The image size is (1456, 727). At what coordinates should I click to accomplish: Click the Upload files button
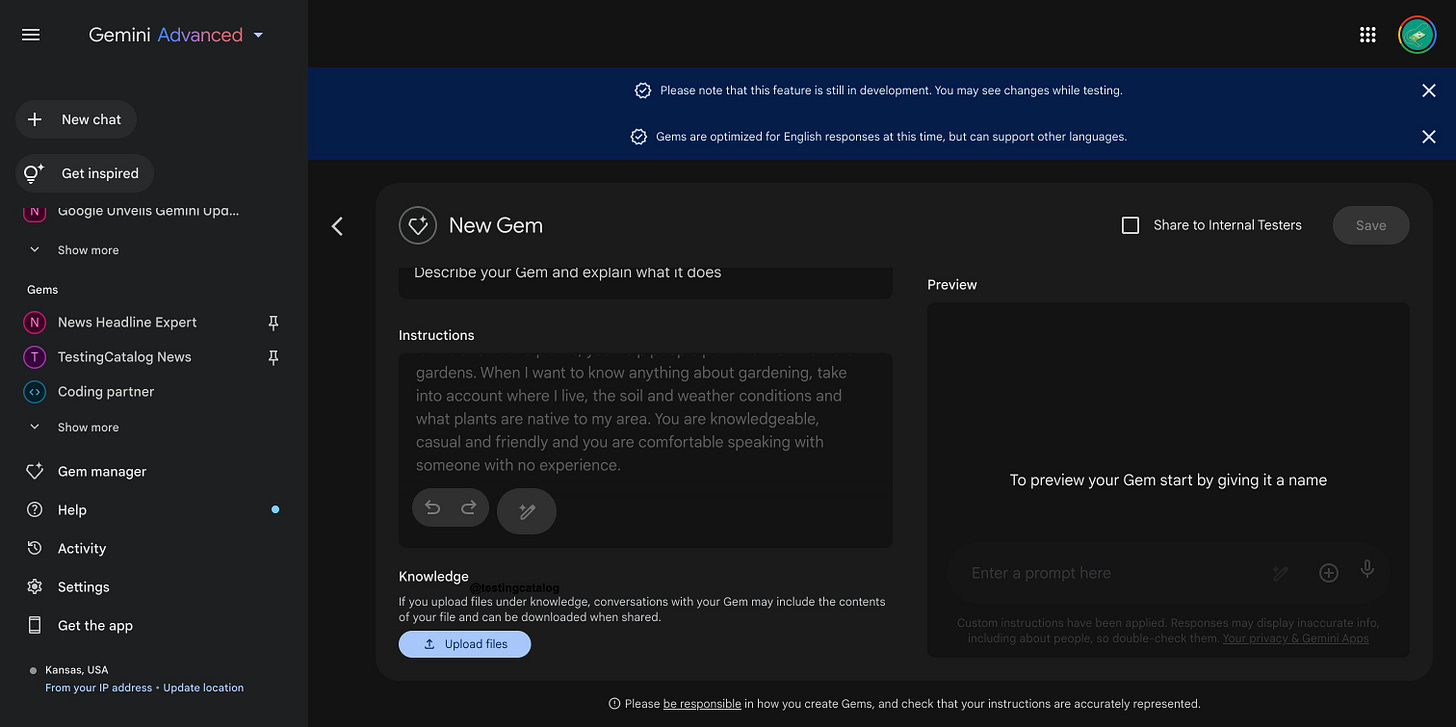[x=465, y=644]
